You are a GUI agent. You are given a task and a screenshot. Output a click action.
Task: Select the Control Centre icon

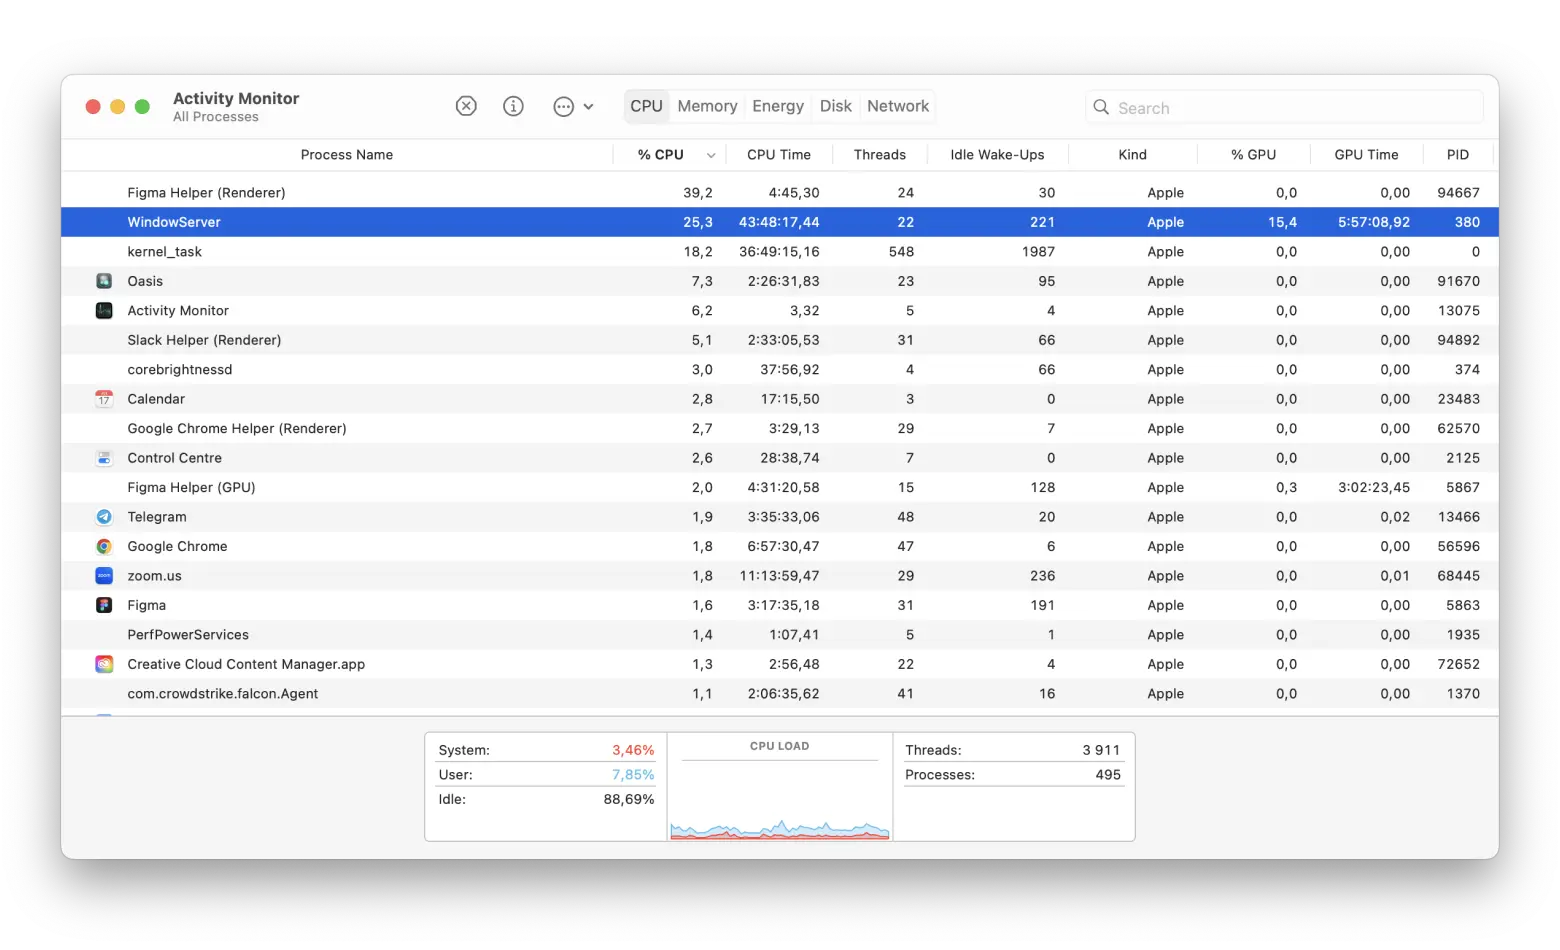click(x=104, y=458)
